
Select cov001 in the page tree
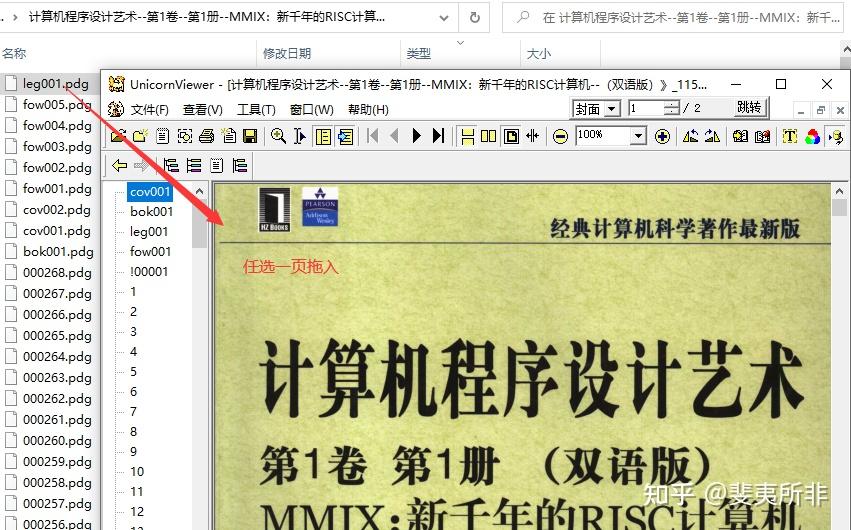click(x=150, y=191)
